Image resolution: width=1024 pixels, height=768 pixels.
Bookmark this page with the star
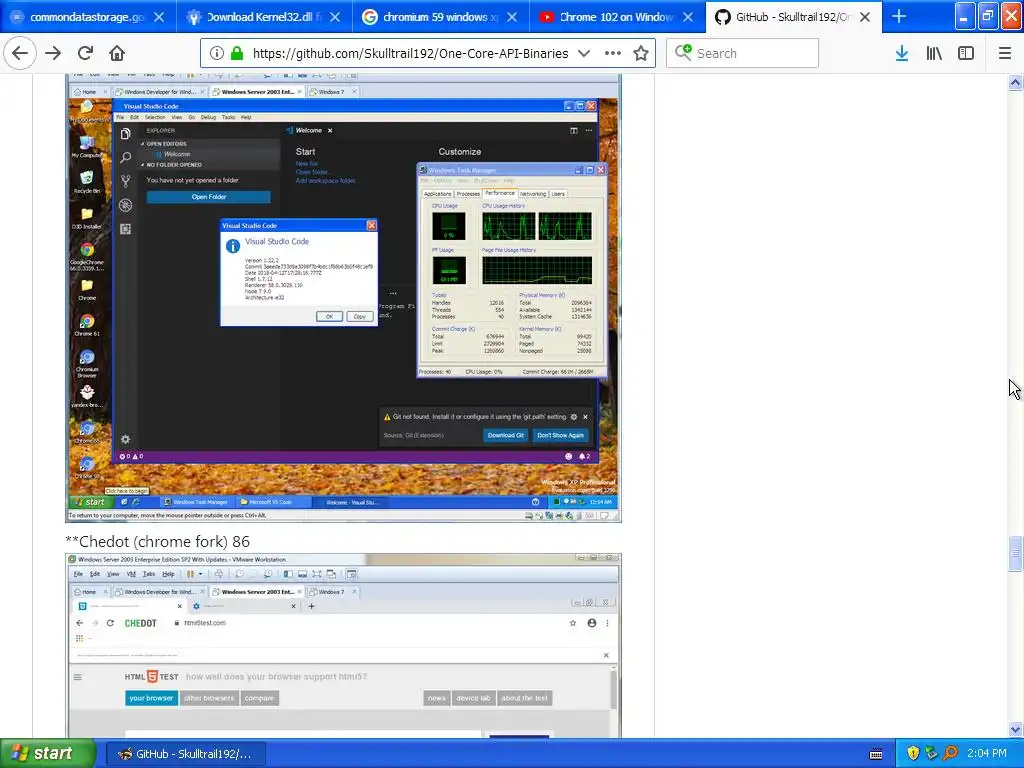coord(641,54)
